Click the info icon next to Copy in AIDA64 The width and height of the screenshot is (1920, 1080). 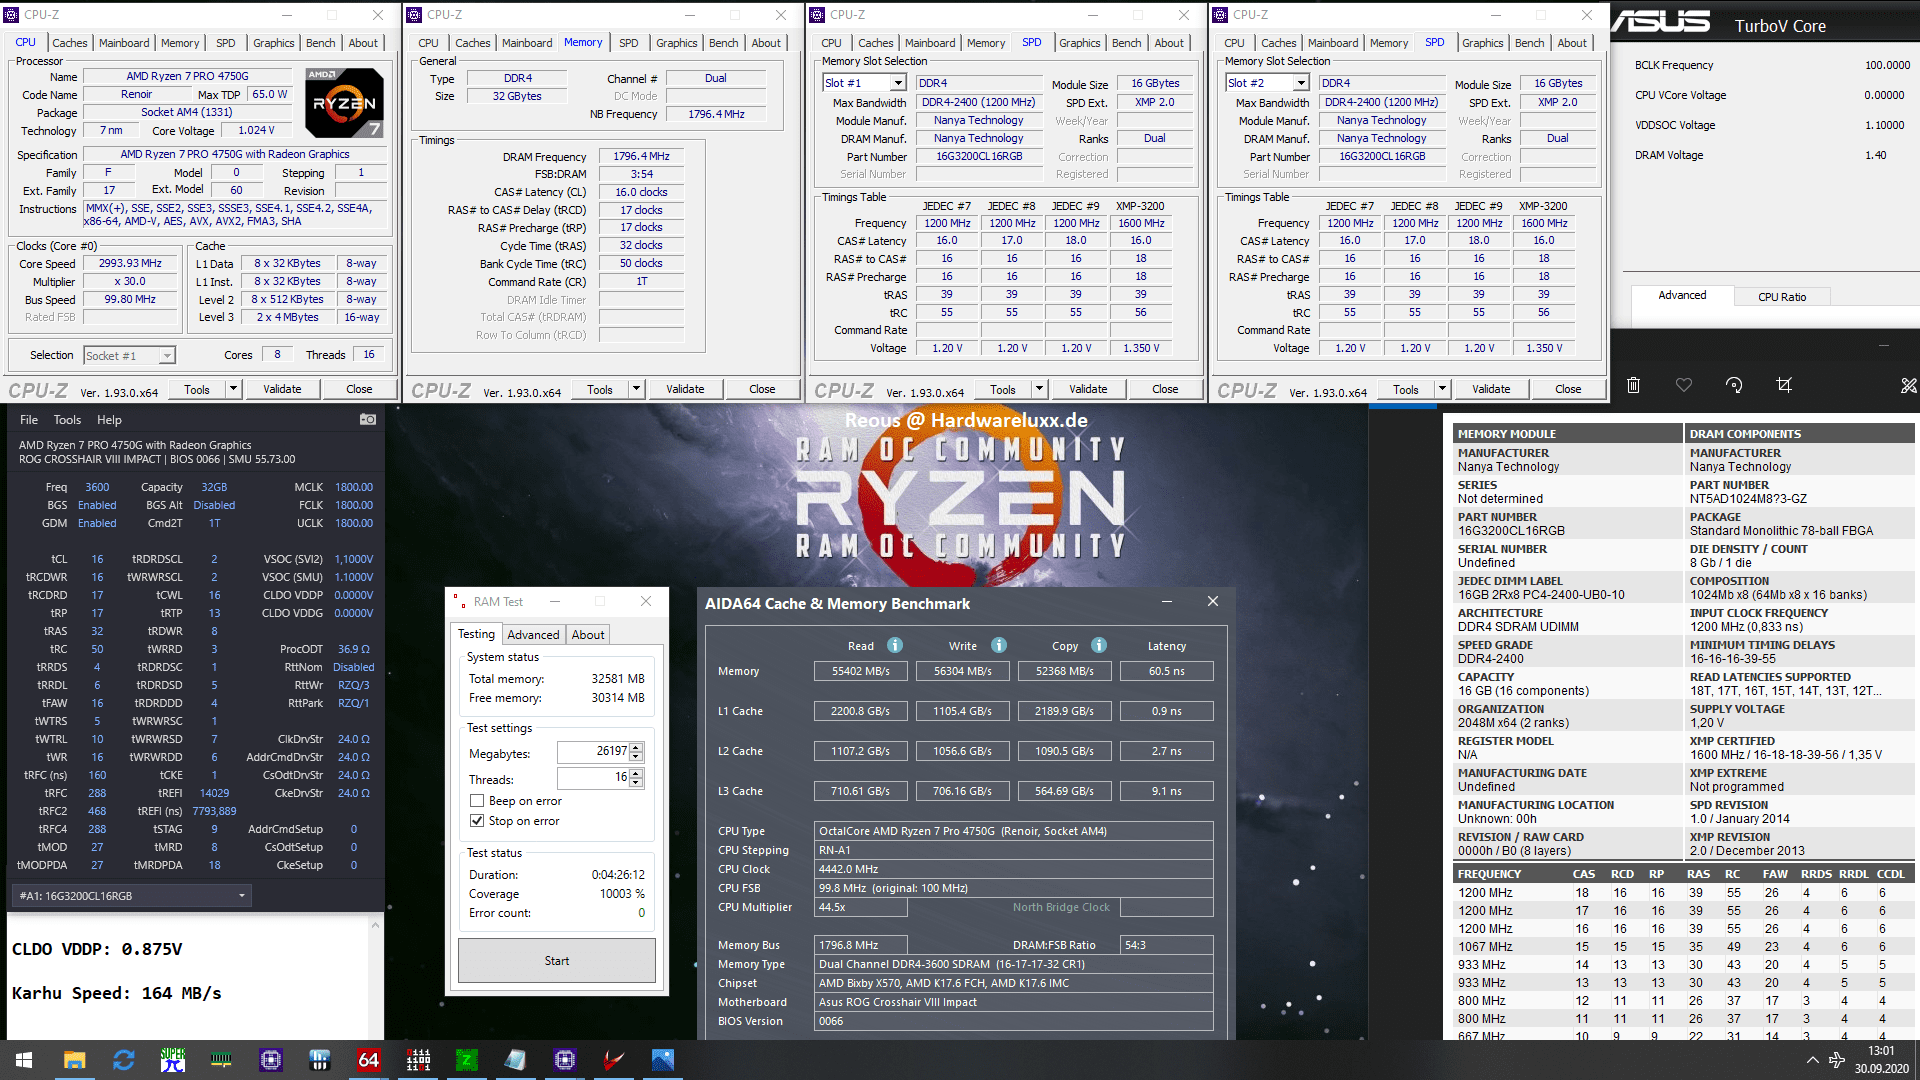tap(1099, 645)
